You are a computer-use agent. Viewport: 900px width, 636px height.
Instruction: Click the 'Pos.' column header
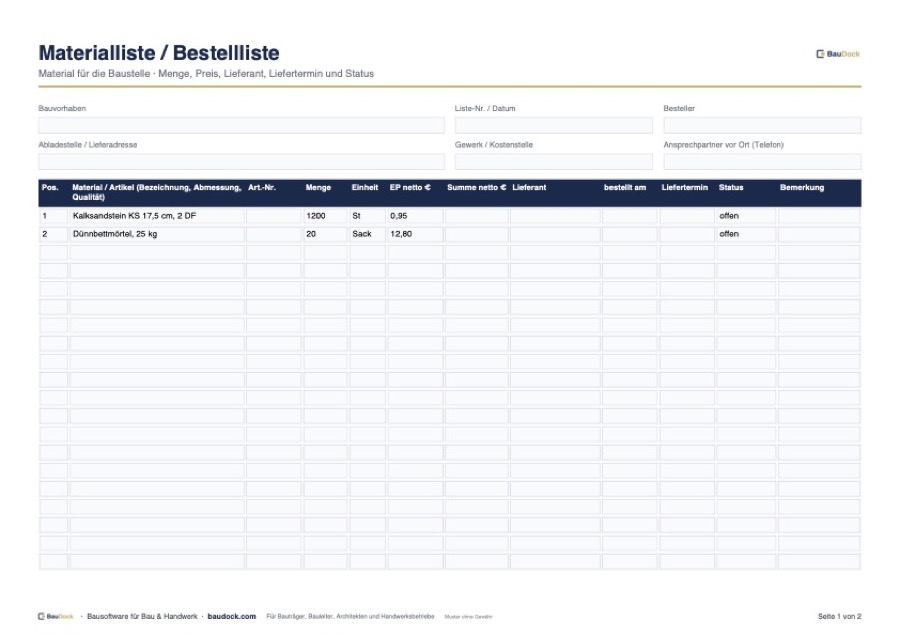(x=50, y=188)
